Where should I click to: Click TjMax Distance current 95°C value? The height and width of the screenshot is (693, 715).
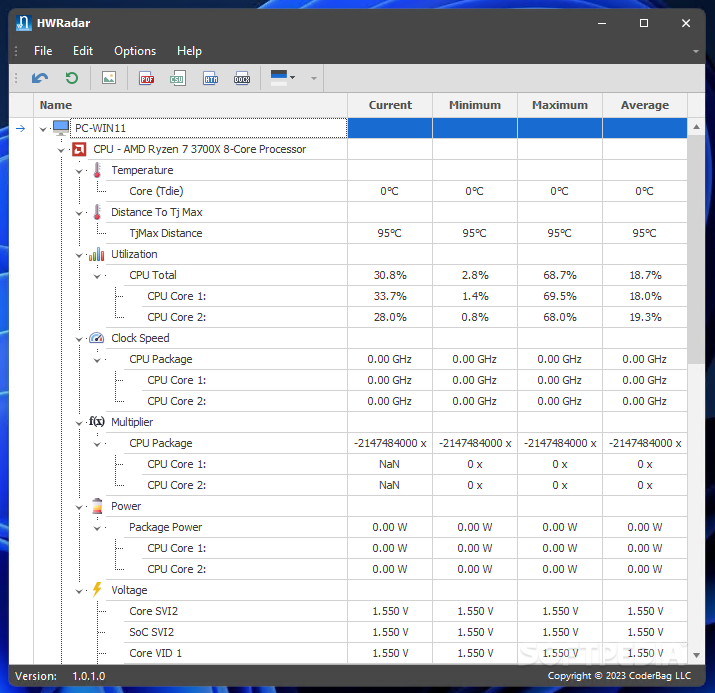(x=389, y=233)
